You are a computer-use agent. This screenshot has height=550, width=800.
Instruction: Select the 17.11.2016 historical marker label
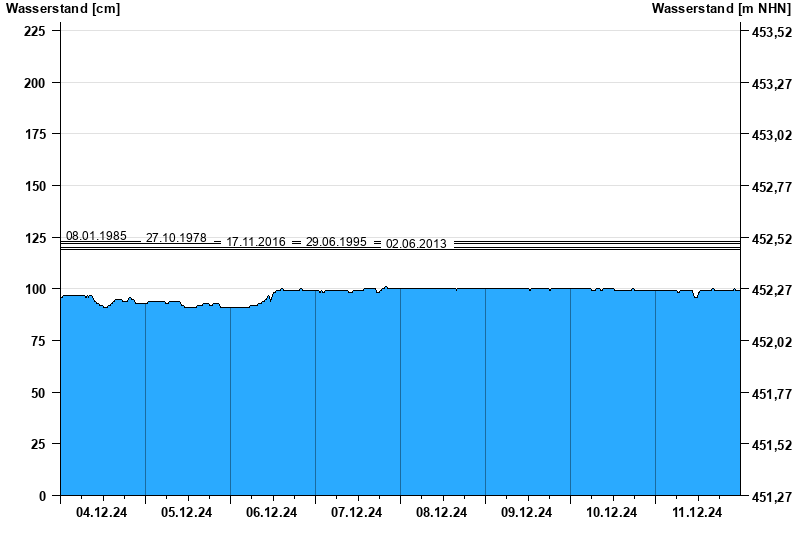[256, 242]
